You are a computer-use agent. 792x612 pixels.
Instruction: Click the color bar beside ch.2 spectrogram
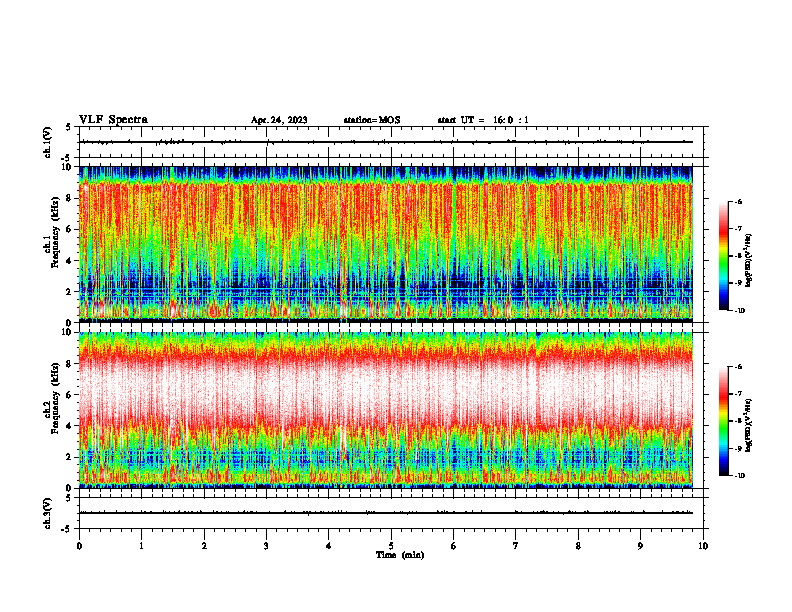pyautogui.click(x=724, y=421)
